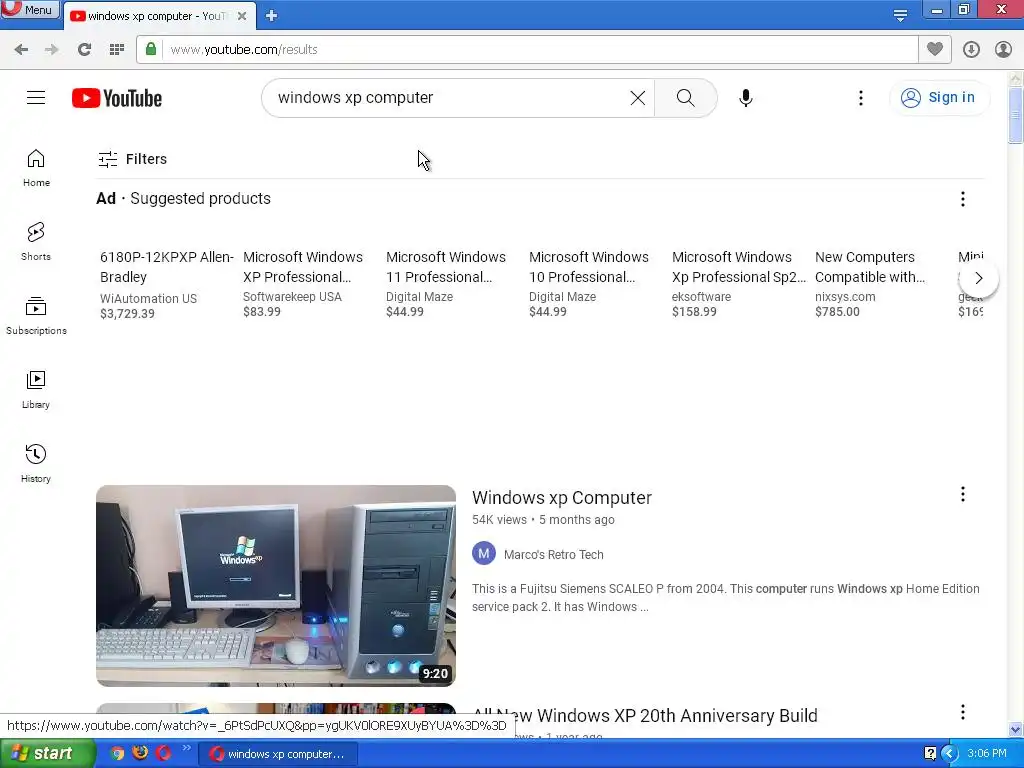This screenshot has height=768, width=1024.
Task: Open the Opera tab menu icon
Action: coord(900,15)
